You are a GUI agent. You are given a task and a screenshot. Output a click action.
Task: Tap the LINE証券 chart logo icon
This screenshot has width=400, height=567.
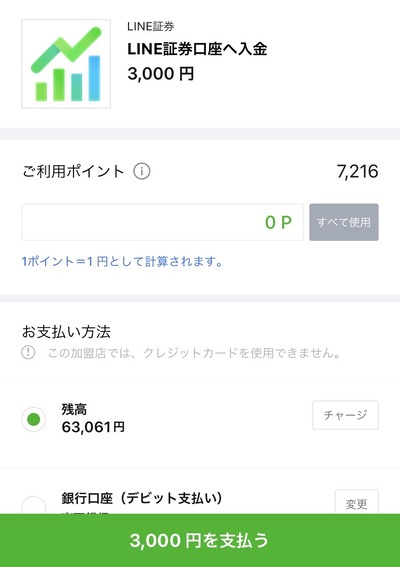[x=66, y=64]
